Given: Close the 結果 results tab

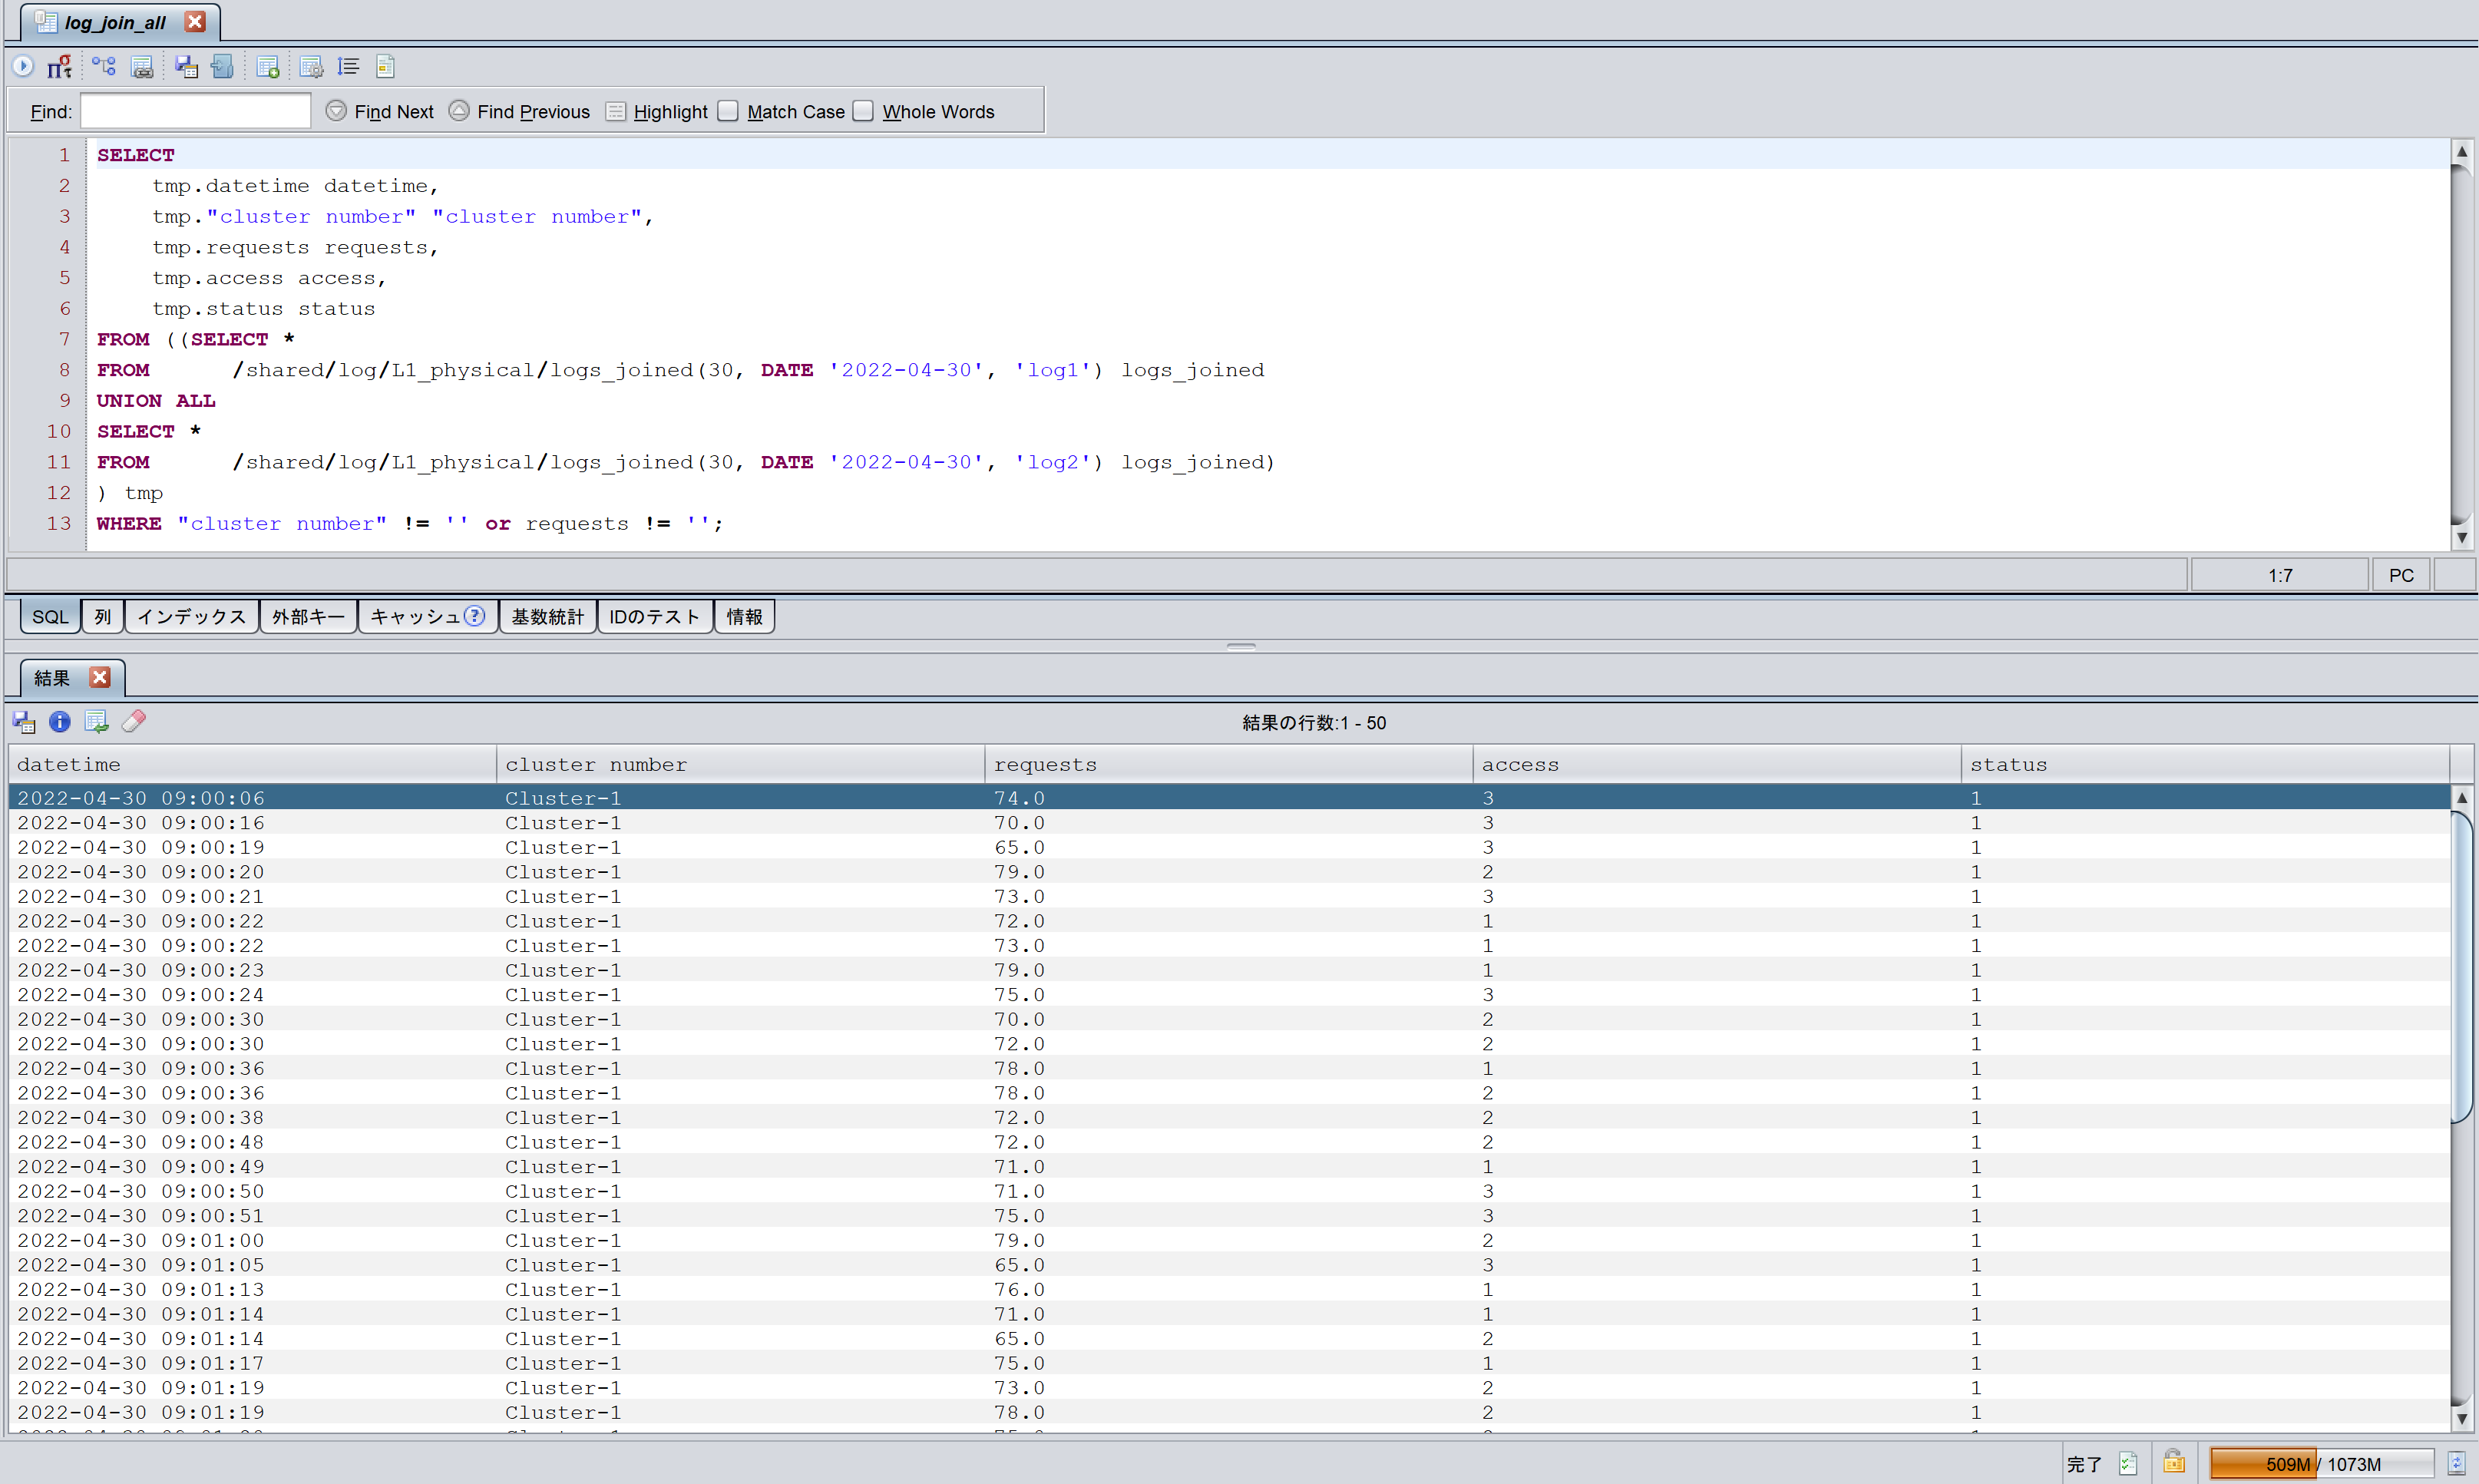Looking at the screenshot, I should [x=100, y=677].
